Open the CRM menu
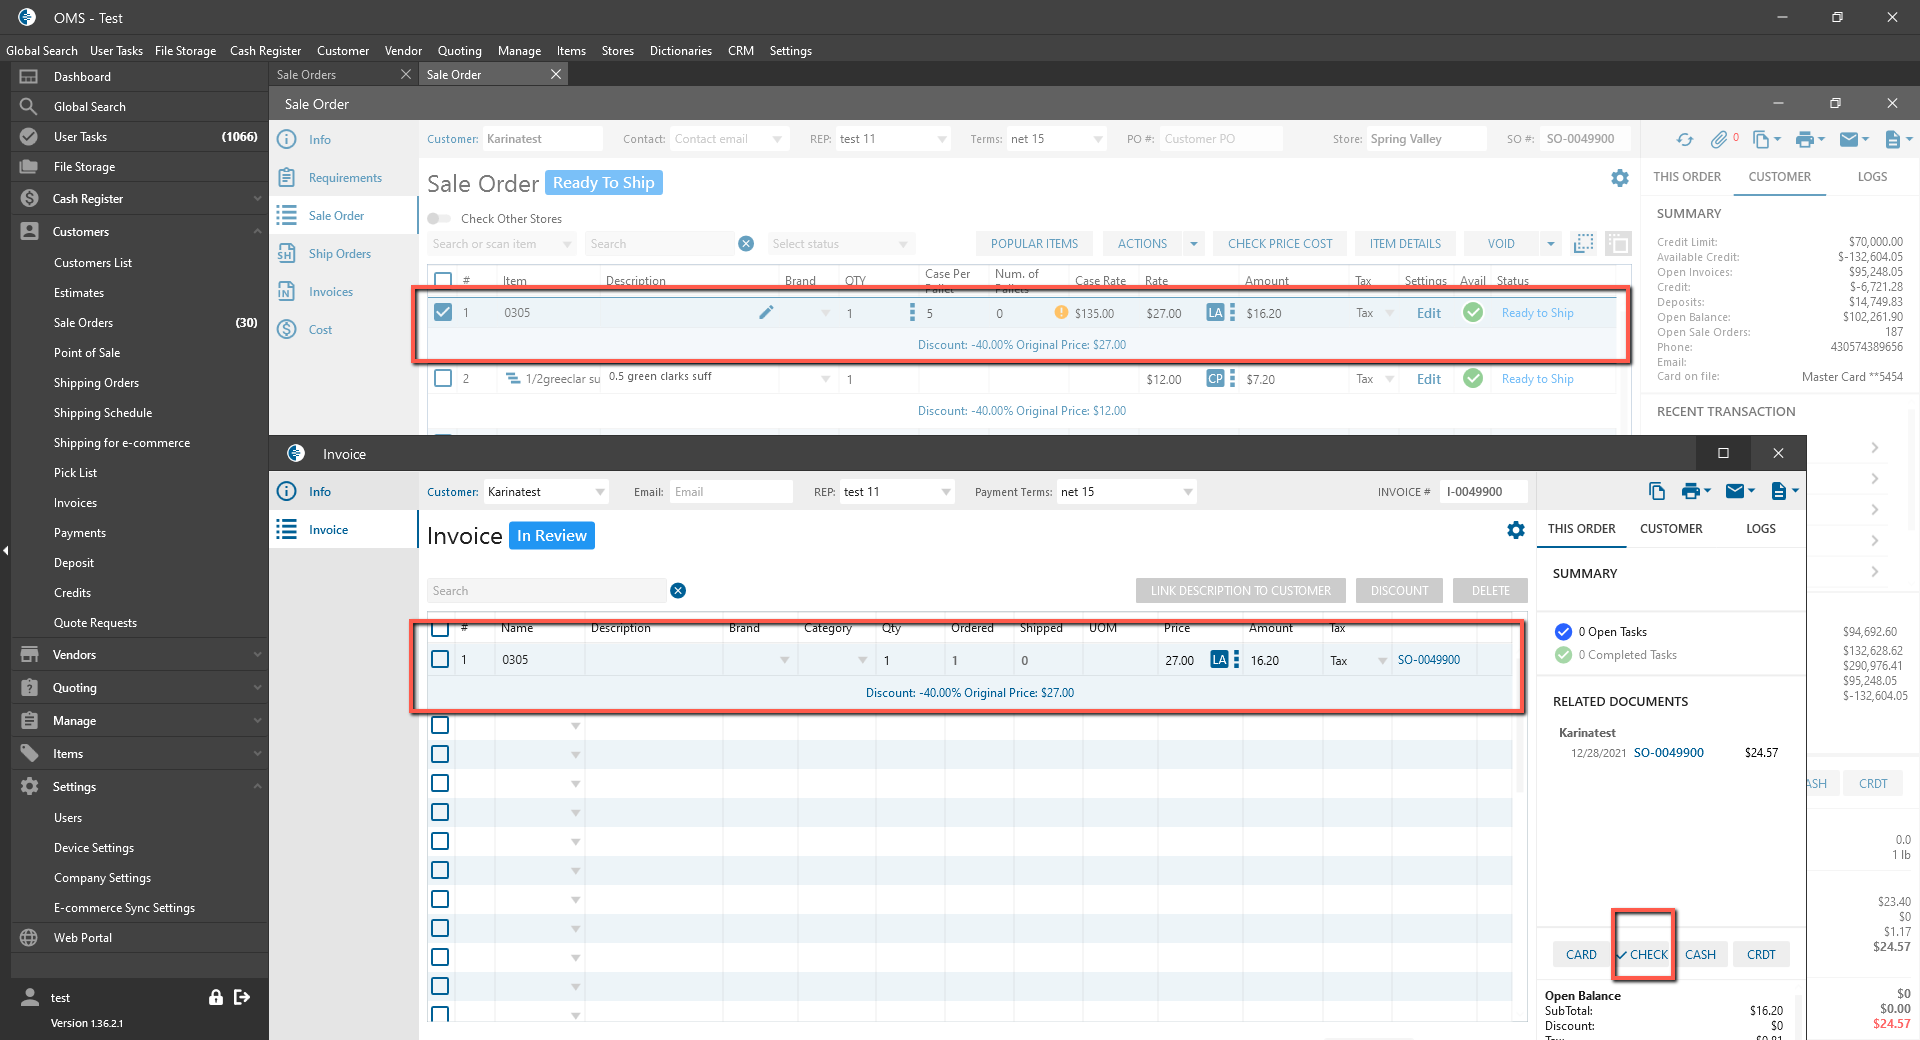This screenshot has width=1920, height=1040. point(741,51)
